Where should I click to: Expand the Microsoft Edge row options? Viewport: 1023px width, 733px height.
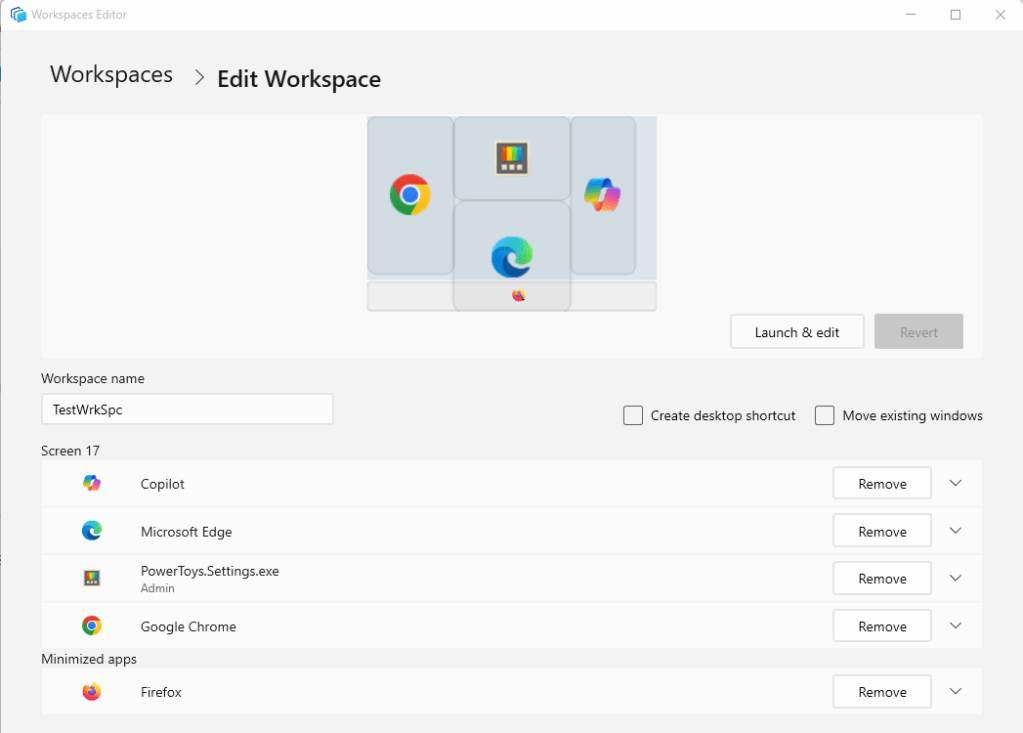coord(956,531)
